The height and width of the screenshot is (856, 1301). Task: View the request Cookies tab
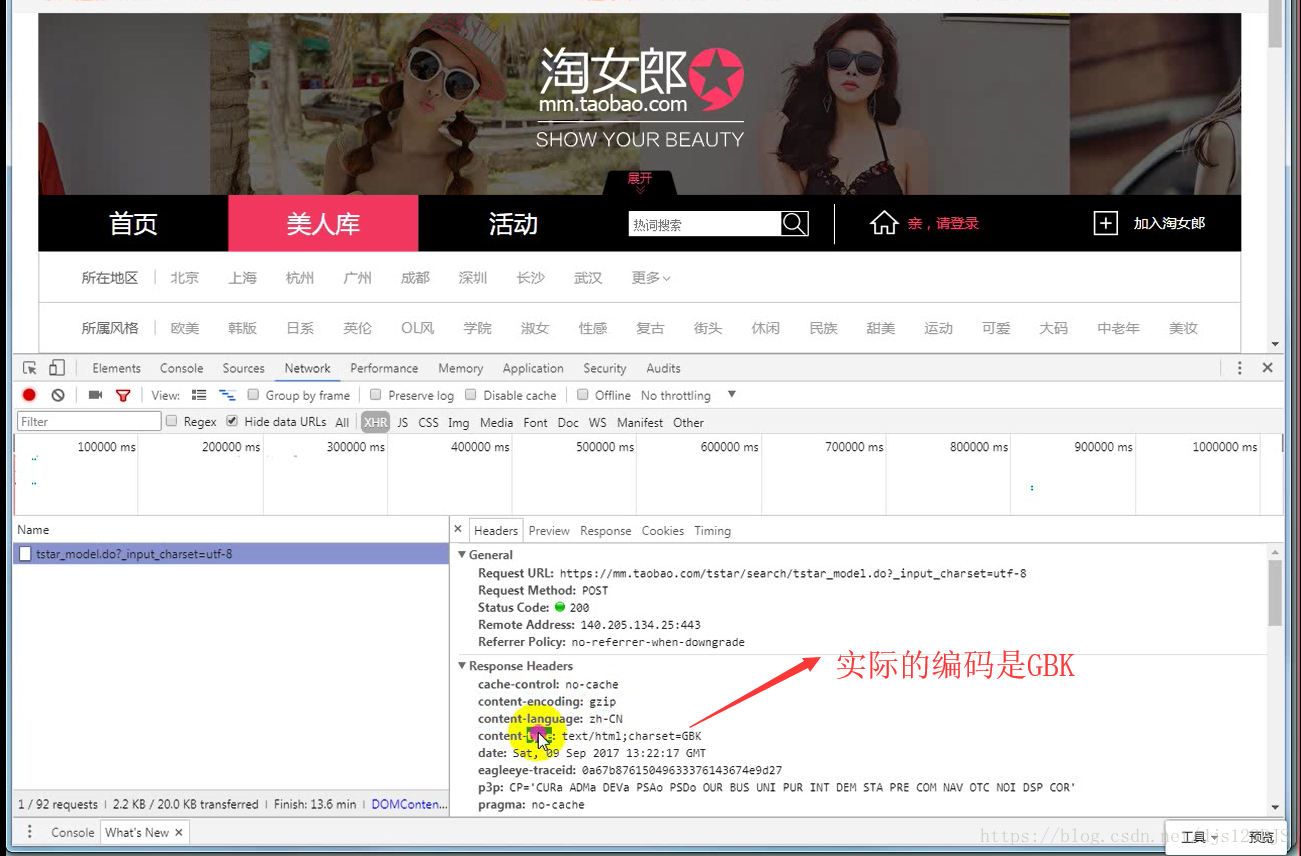click(x=663, y=531)
